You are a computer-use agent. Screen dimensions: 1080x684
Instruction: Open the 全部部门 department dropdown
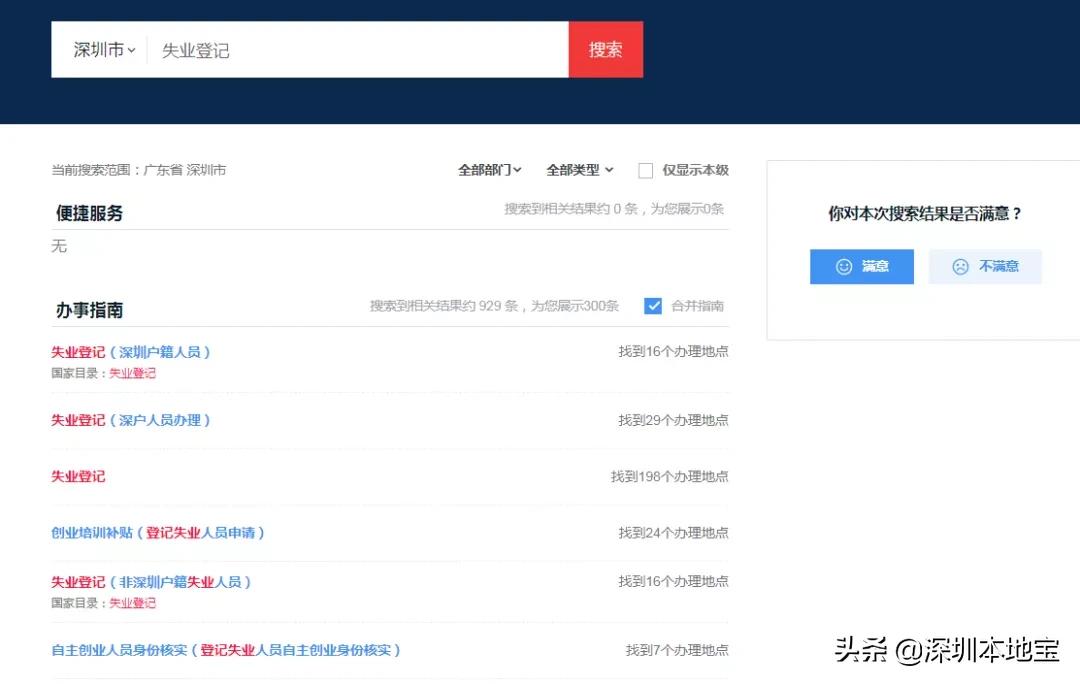click(x=489, y=170)
